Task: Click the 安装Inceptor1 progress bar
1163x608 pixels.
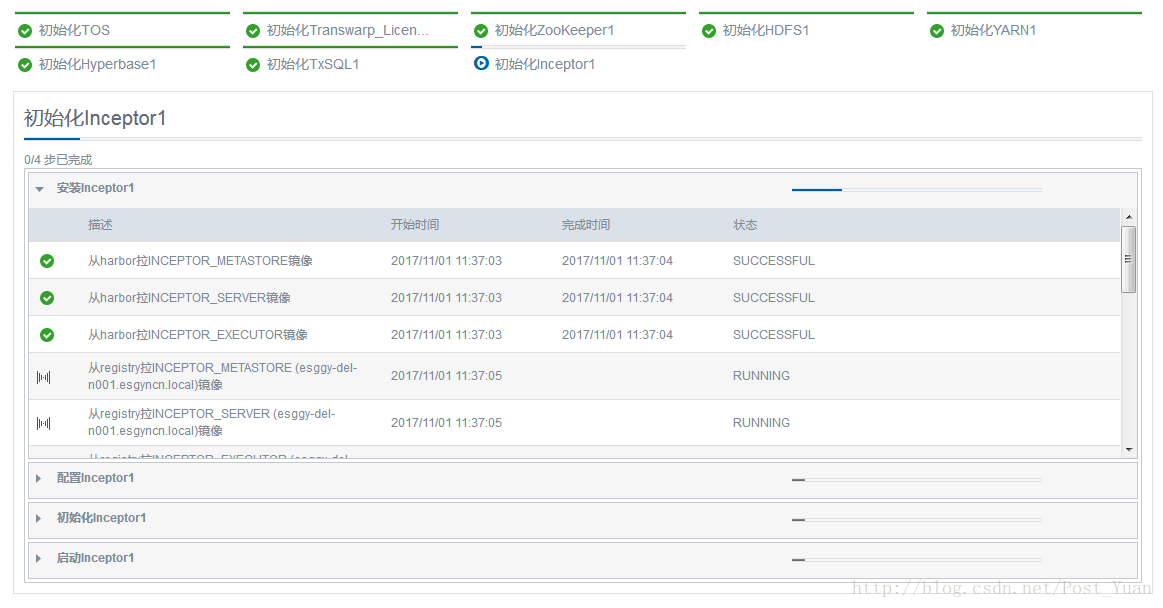Action: (917, 190)
